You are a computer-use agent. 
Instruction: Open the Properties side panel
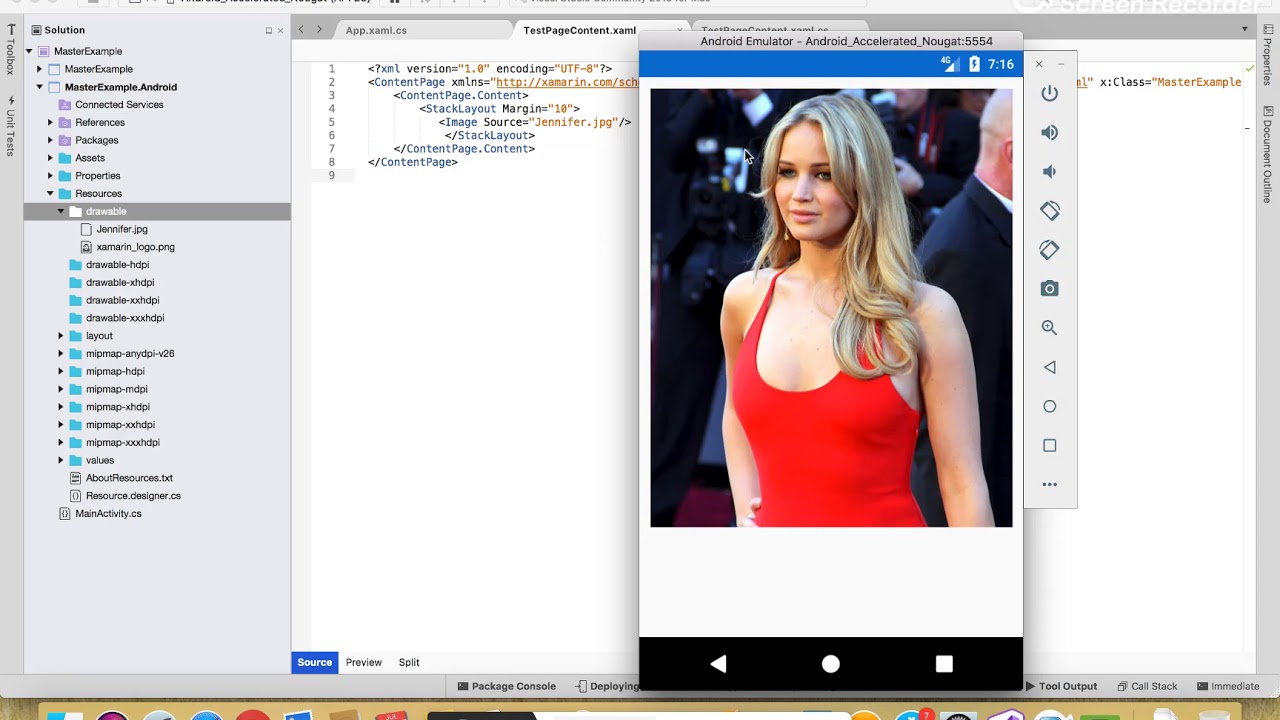(x=1268, y=56)
